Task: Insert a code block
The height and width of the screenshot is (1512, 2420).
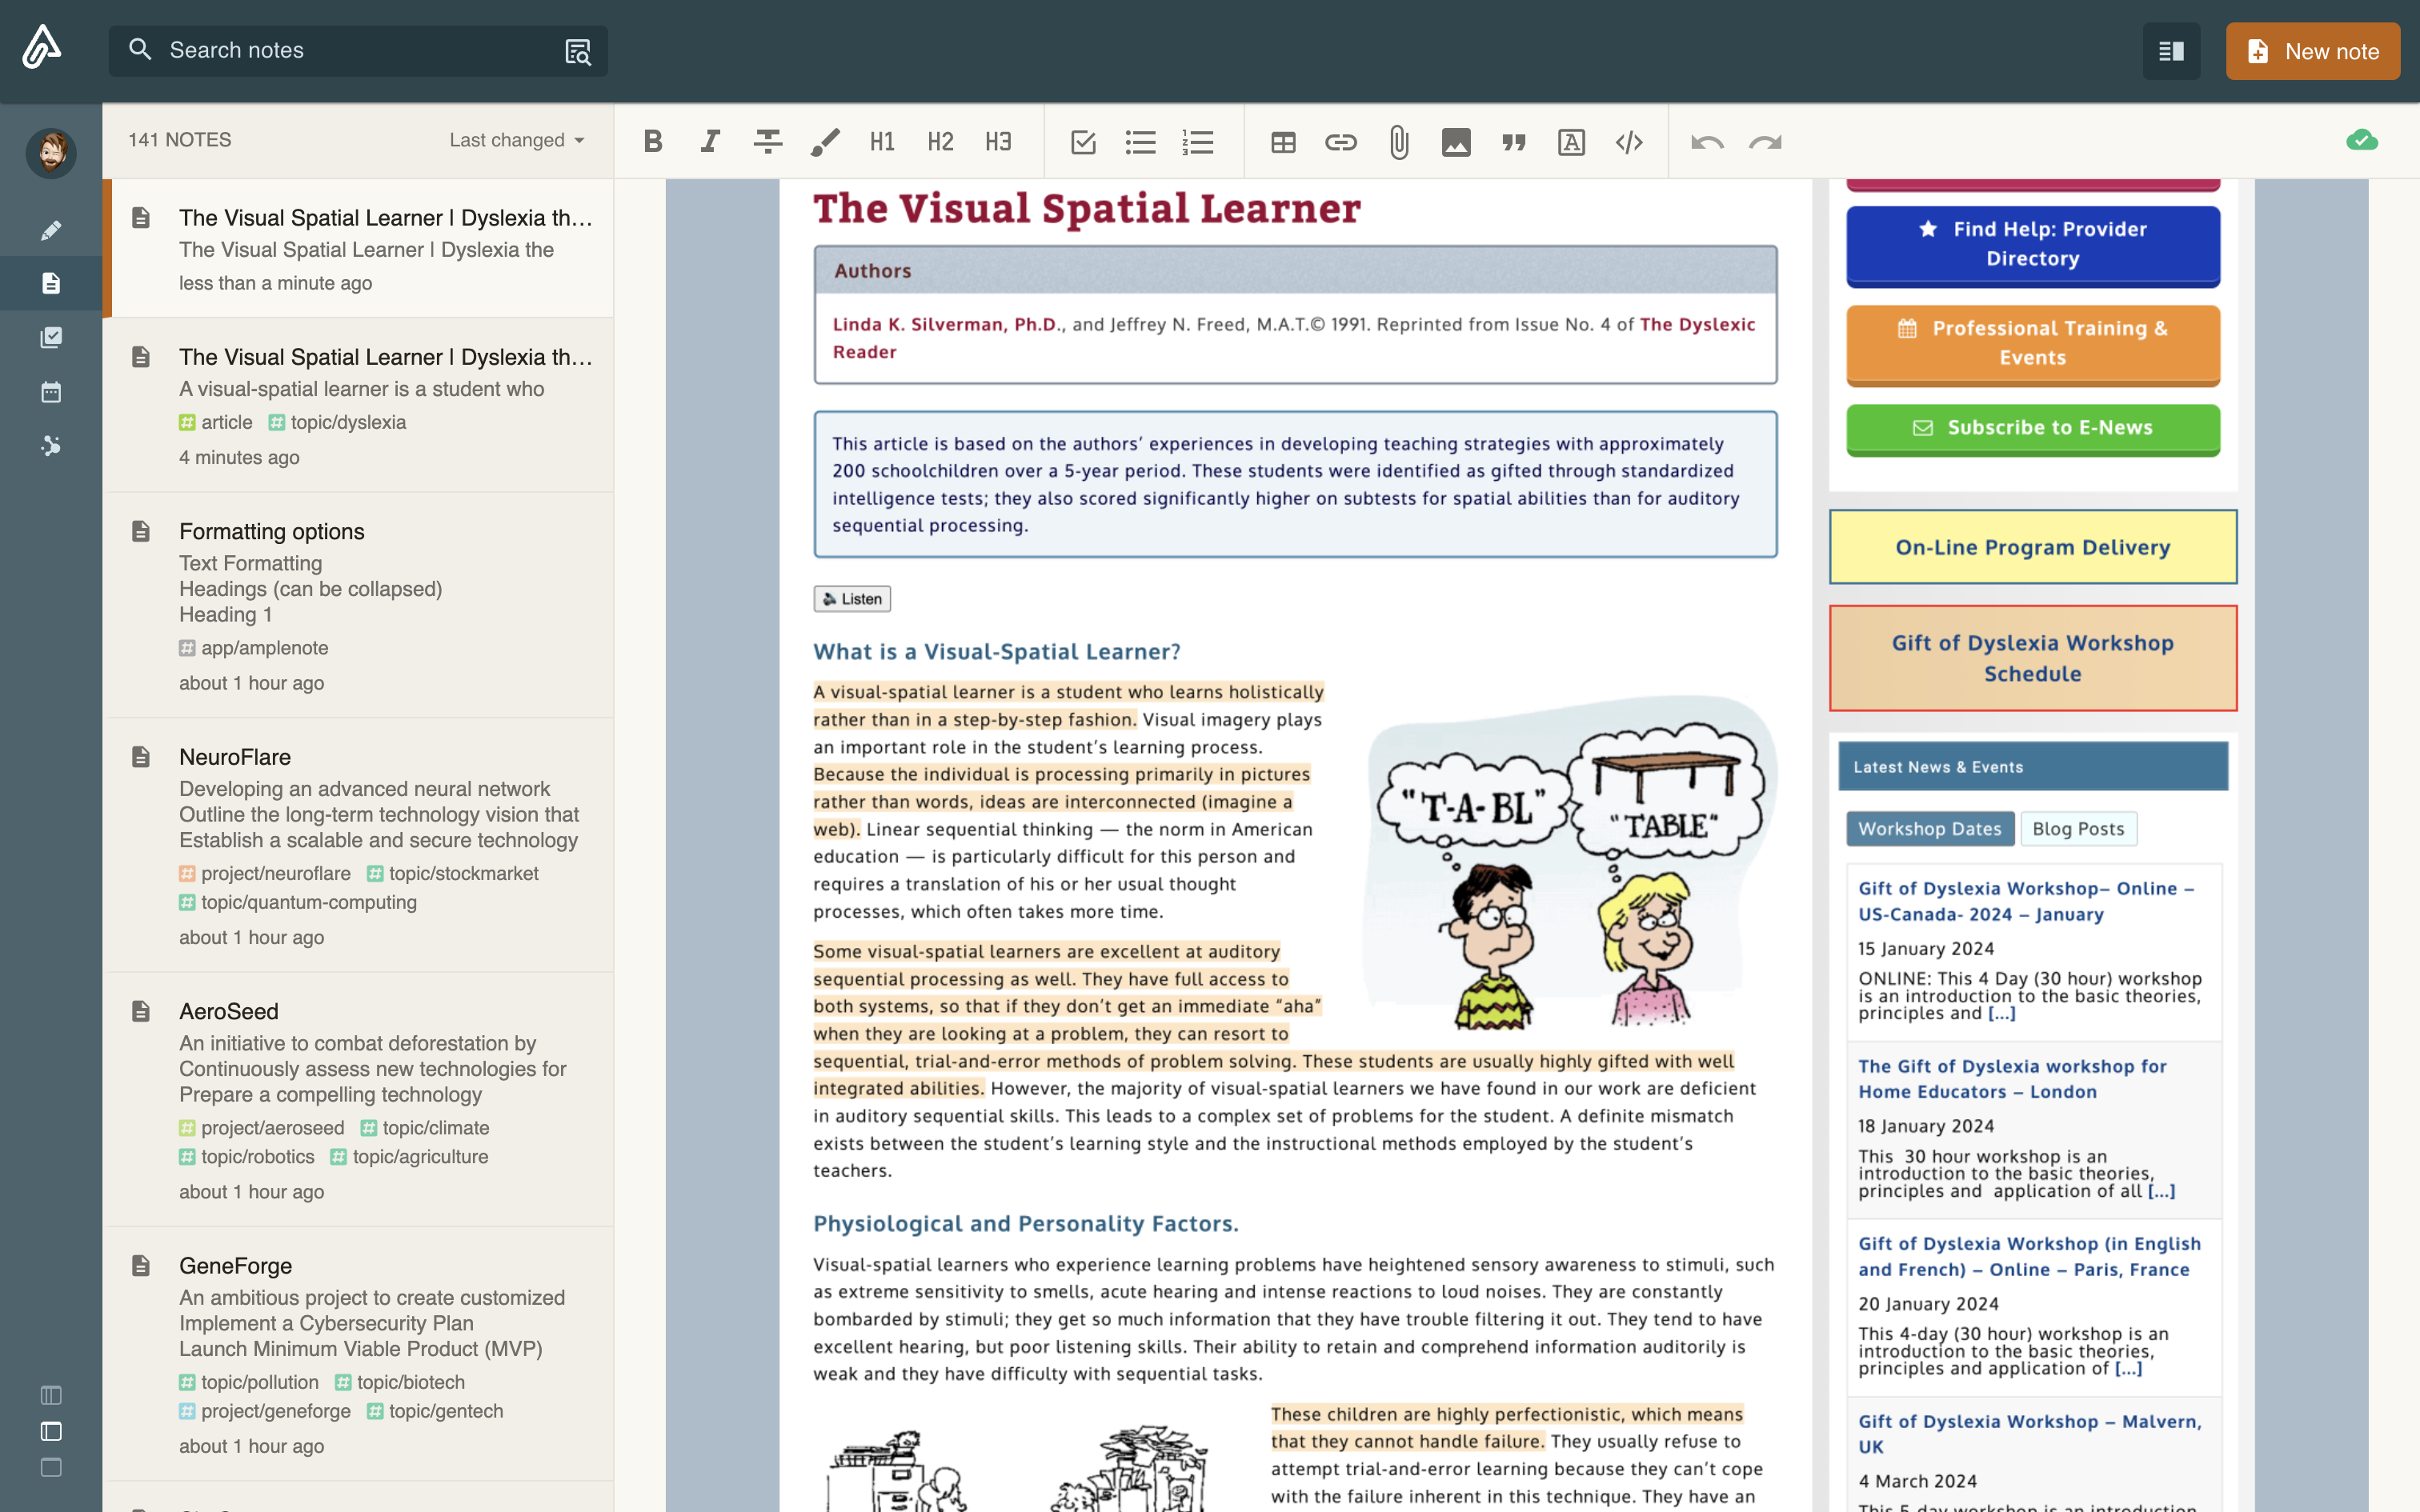Action: pos(1627,141)
